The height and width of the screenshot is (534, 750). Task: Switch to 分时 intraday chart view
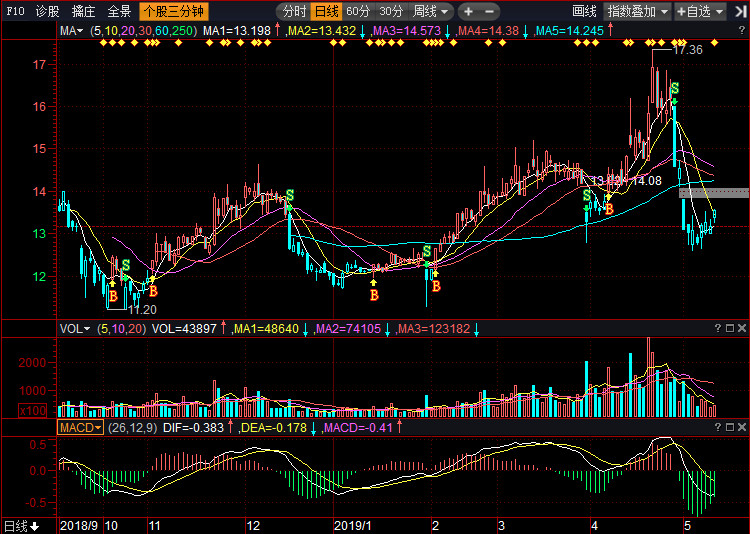[294, 12]
